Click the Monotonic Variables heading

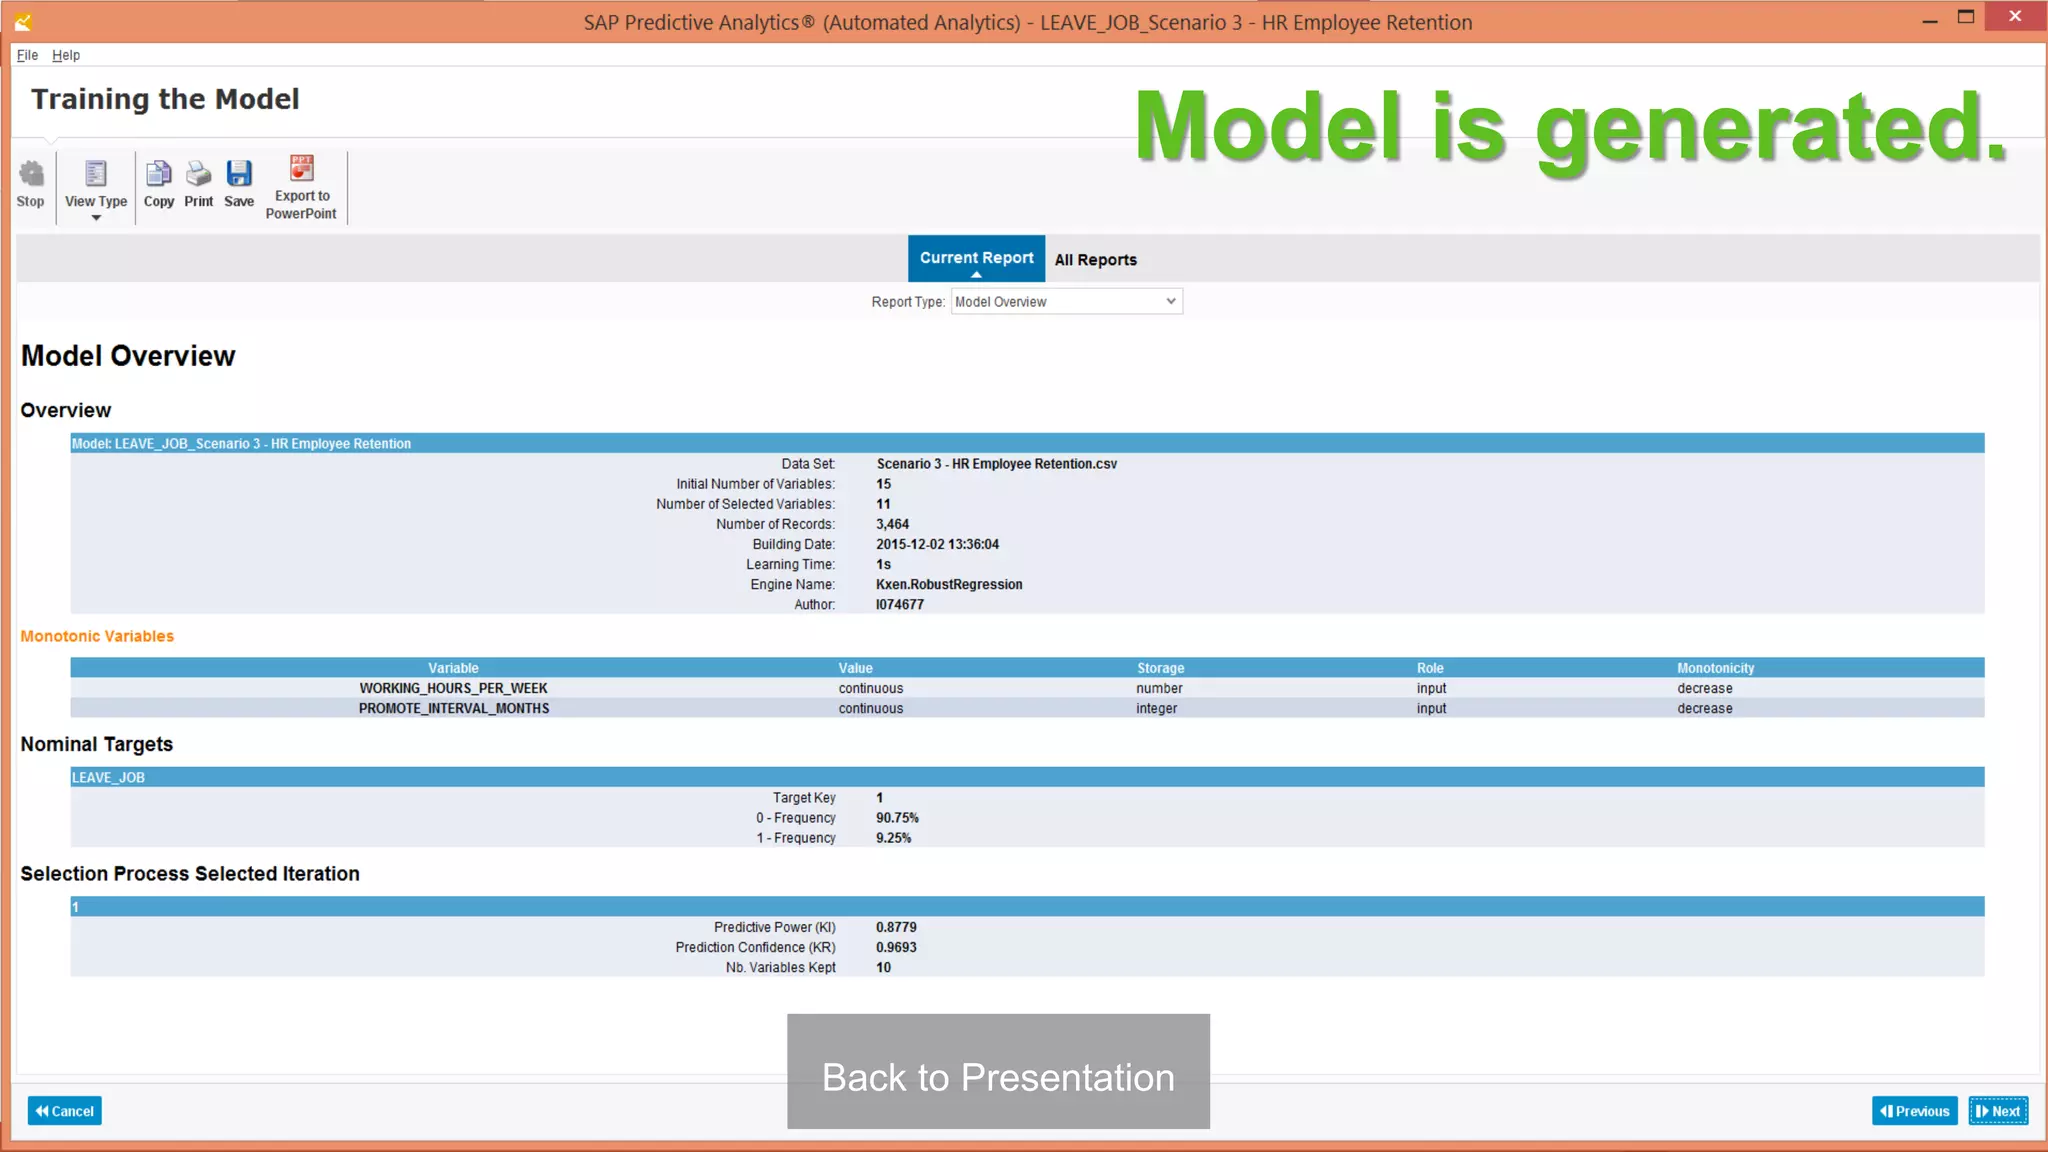(x=97, y=636)
